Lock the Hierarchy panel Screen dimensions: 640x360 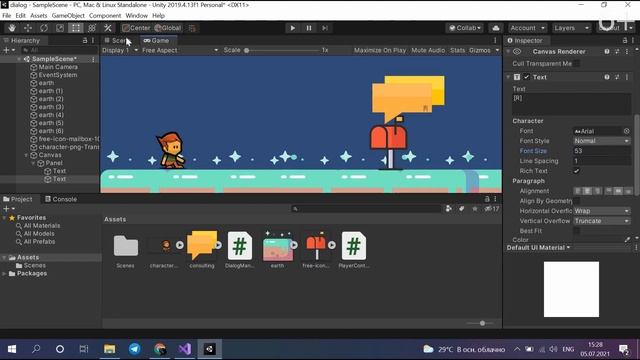tap(85, 40)
